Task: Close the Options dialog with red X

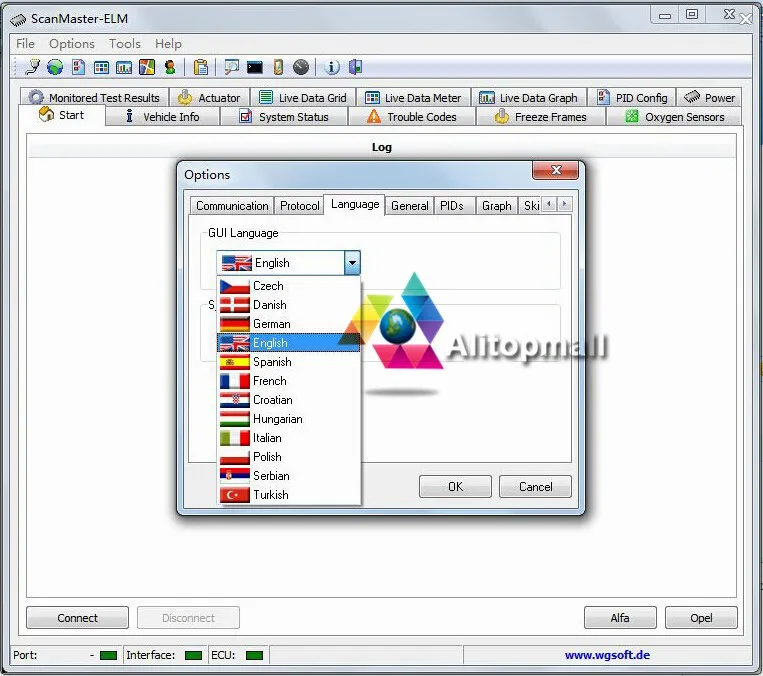Action: [556, 170]
